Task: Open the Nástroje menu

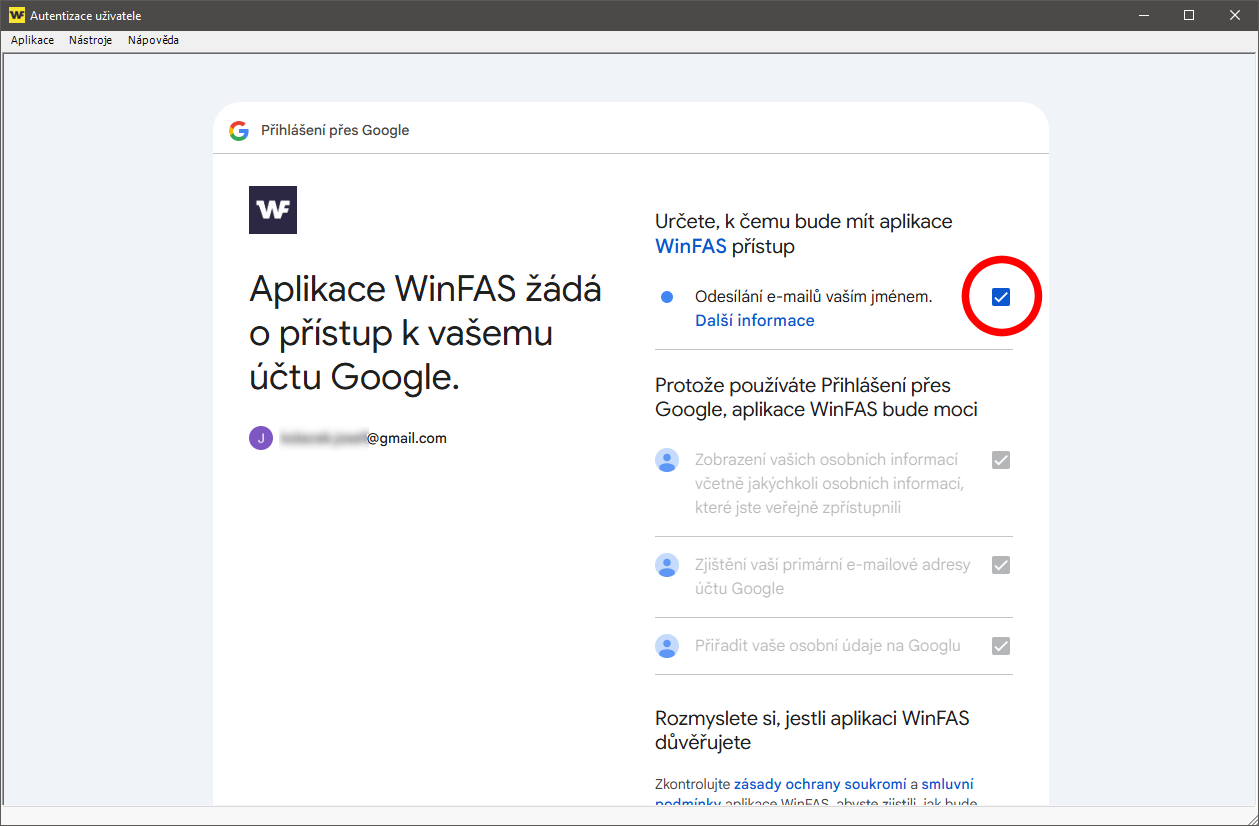Action: [x=91, y=40]
